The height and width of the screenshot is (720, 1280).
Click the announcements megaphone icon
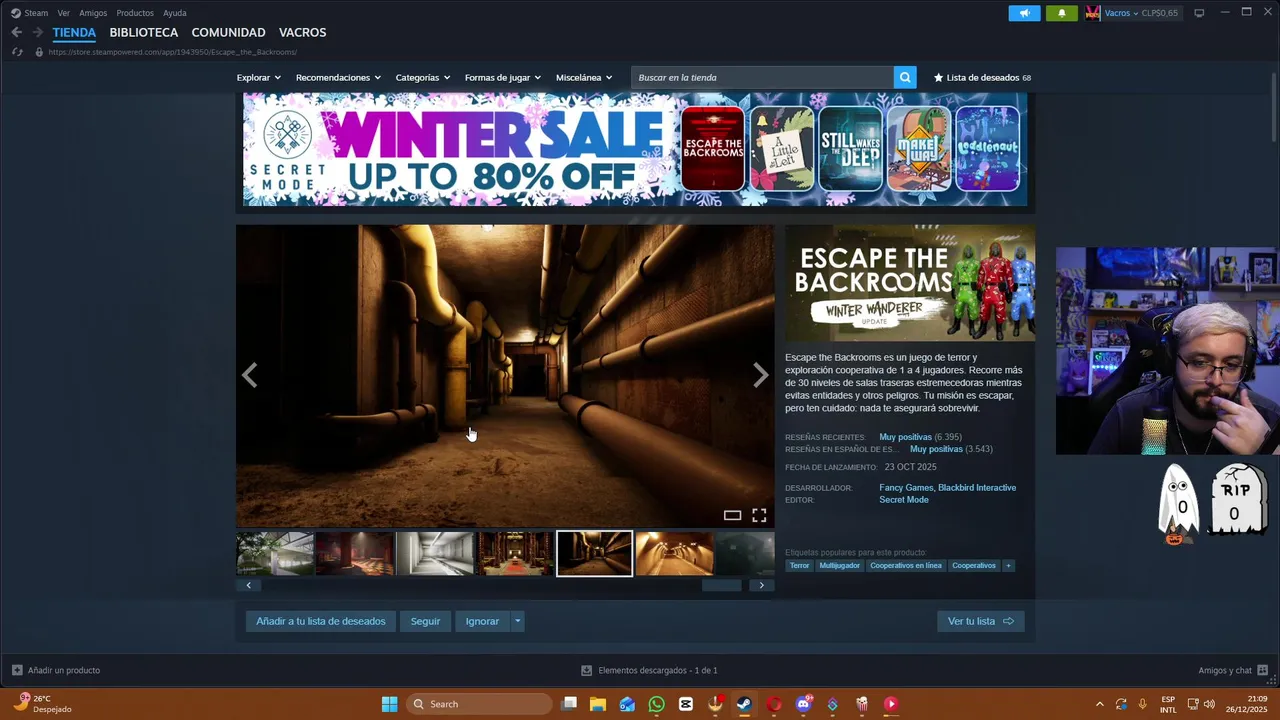click(x=1024, y=13)
